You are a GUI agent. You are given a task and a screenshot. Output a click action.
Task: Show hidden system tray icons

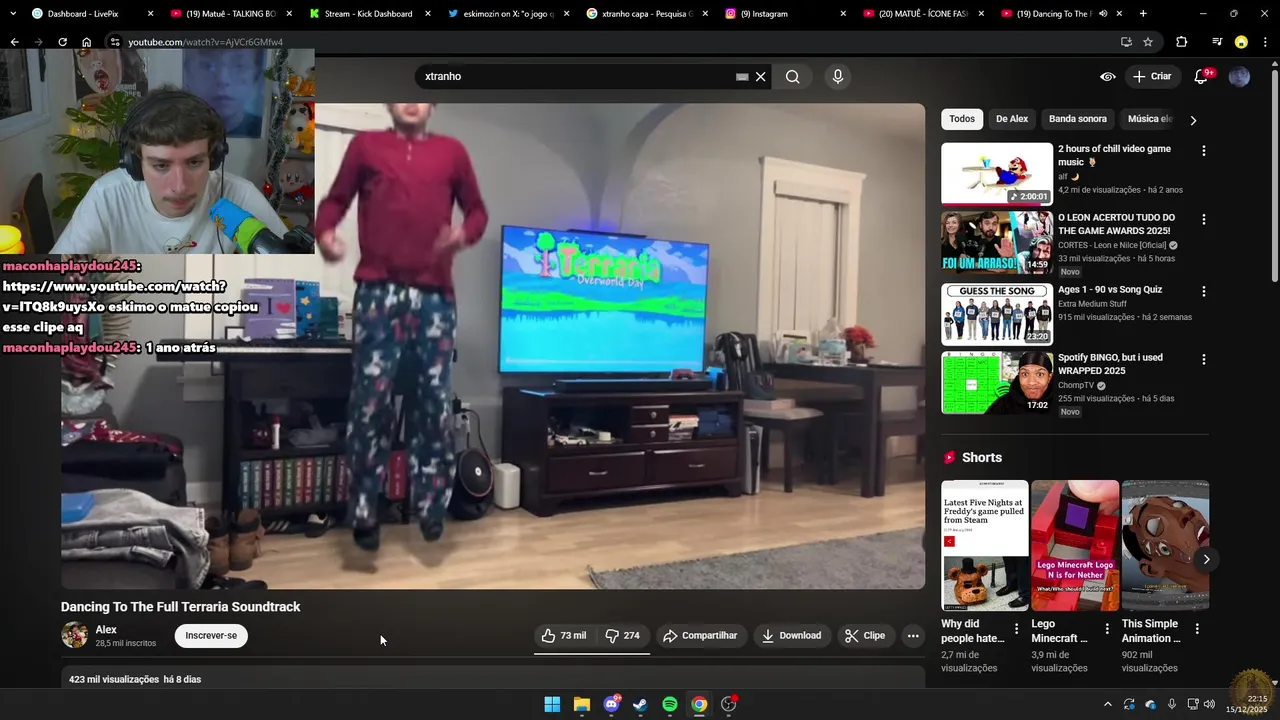click(1107, 704)
